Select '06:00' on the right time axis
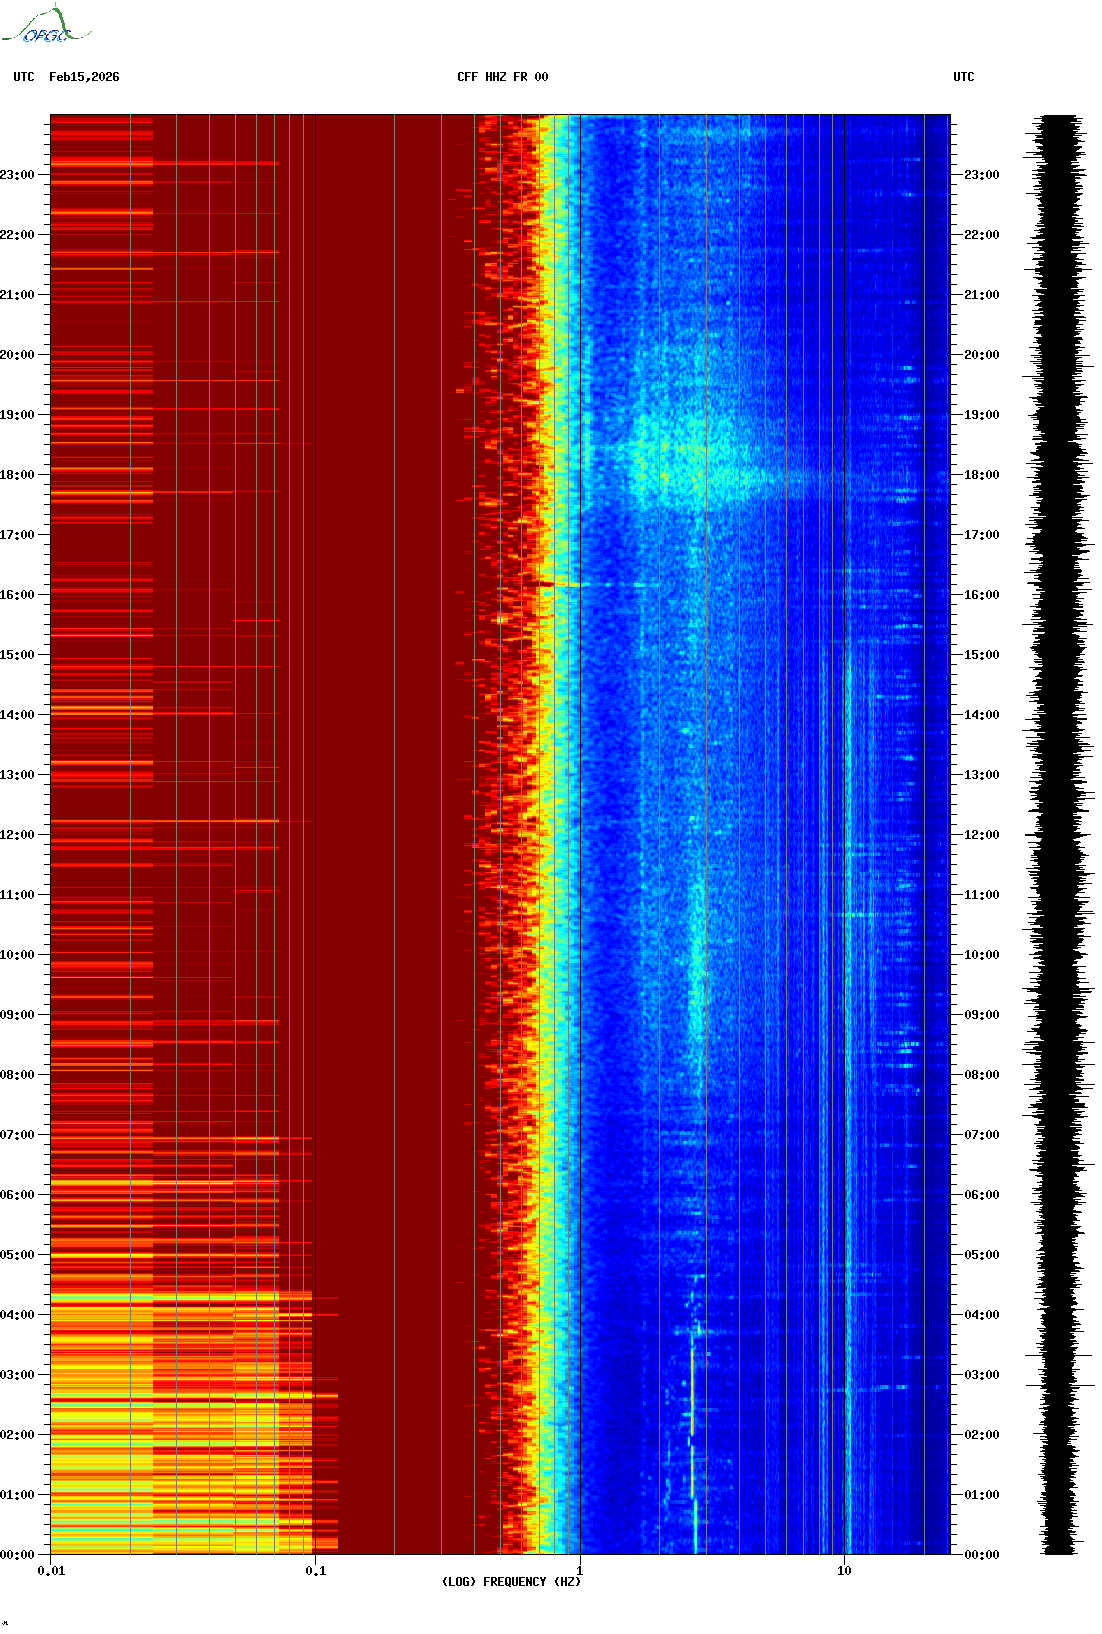 (x=981, y=1195)
